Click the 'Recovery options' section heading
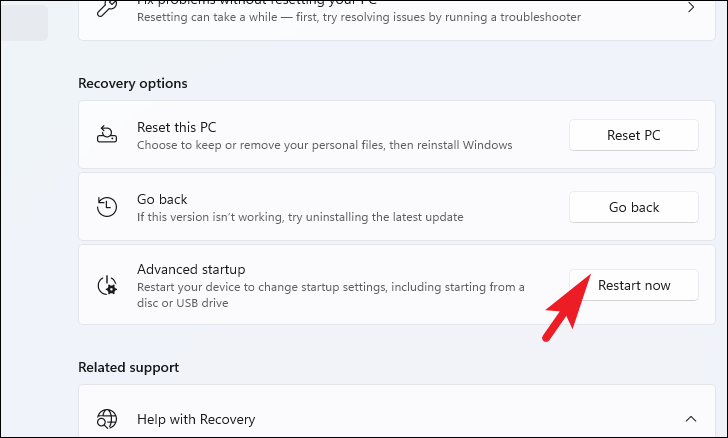This screenshot has width=728, height=438. tap(133, 83)
